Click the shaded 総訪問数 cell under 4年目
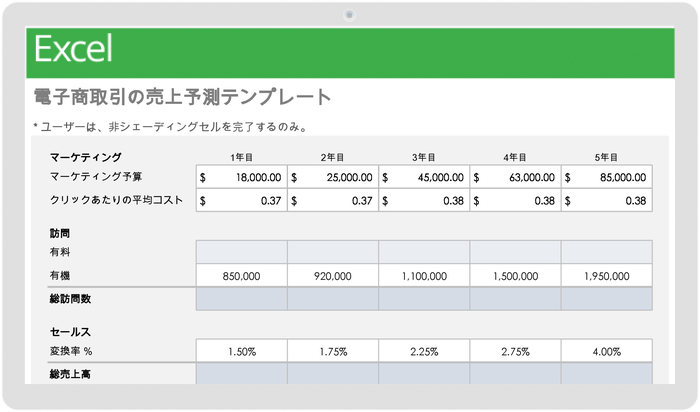 click(515, 299)
